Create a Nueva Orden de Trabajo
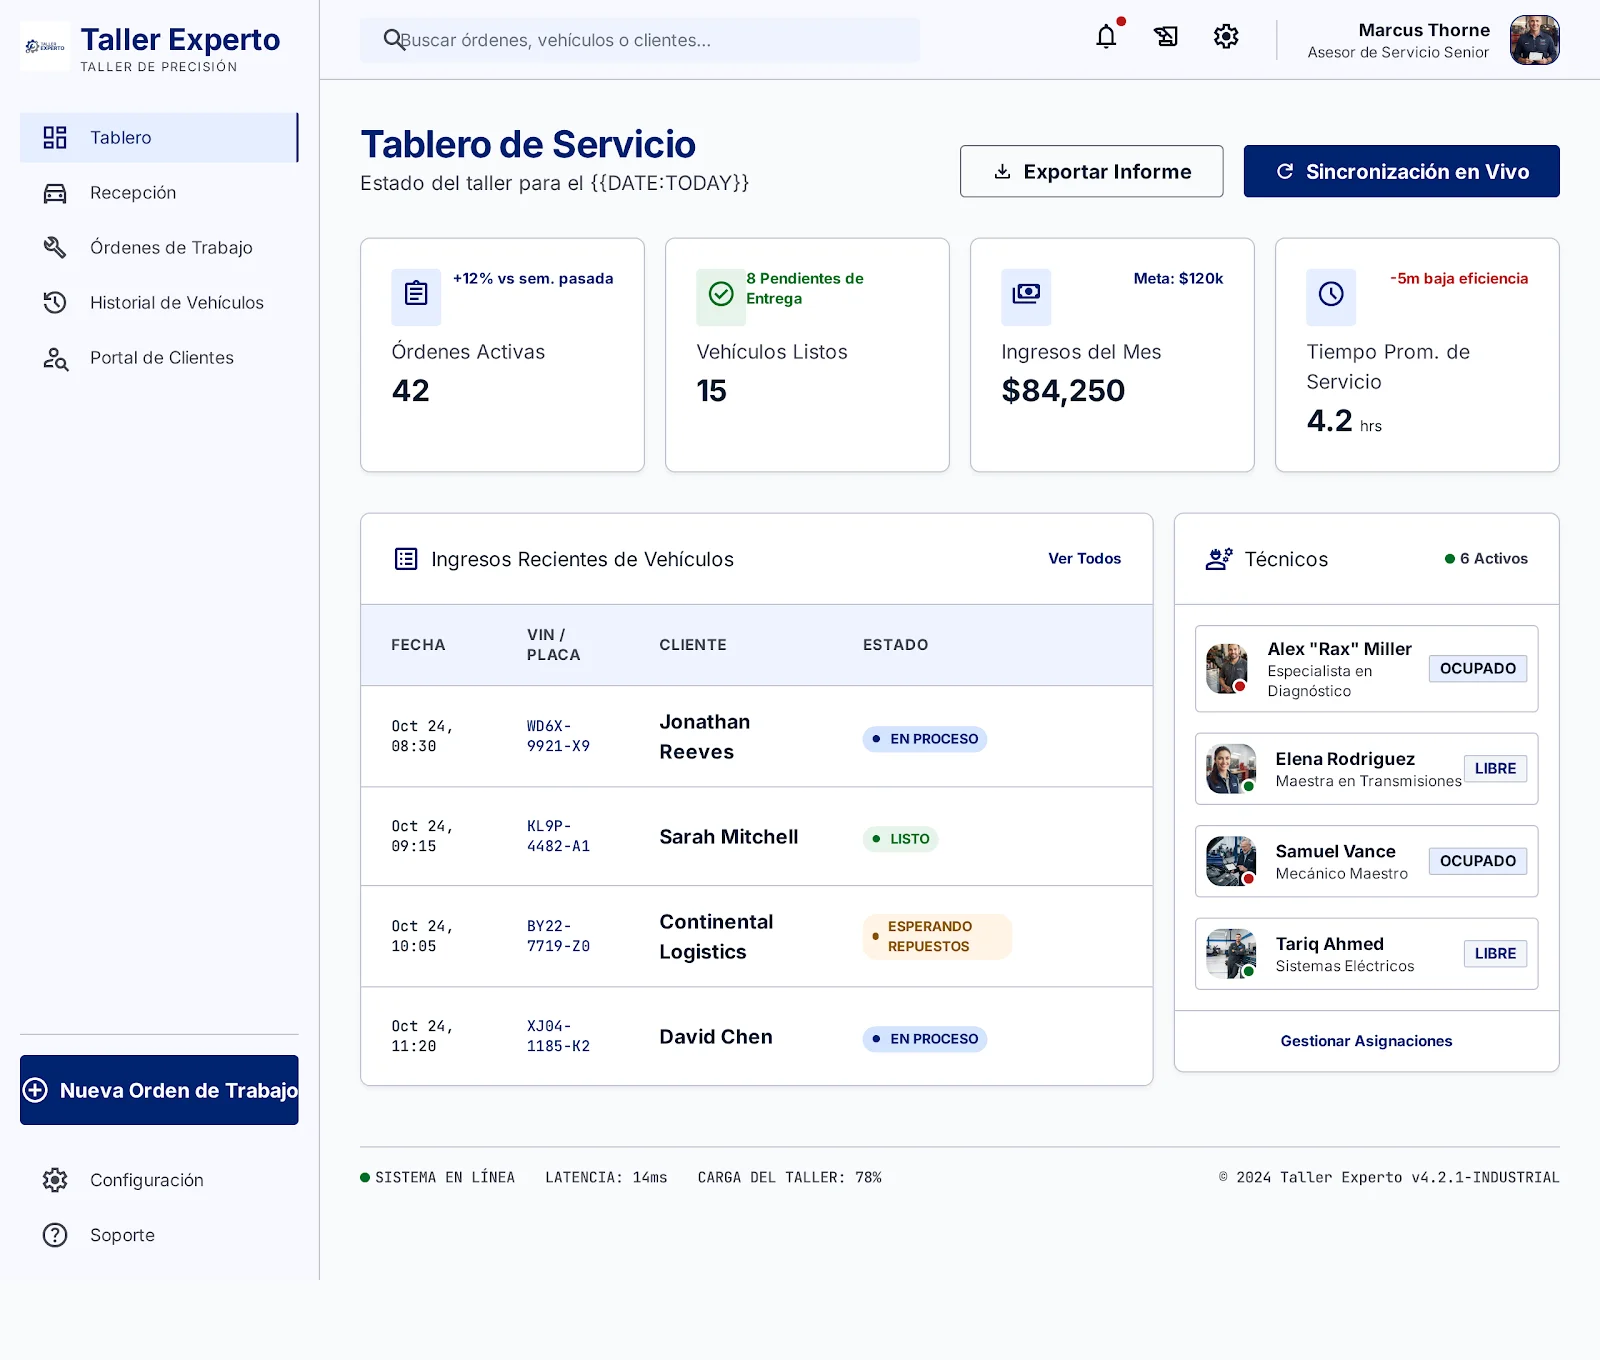This screenshot has width=1600, height=1360. 159,1090
